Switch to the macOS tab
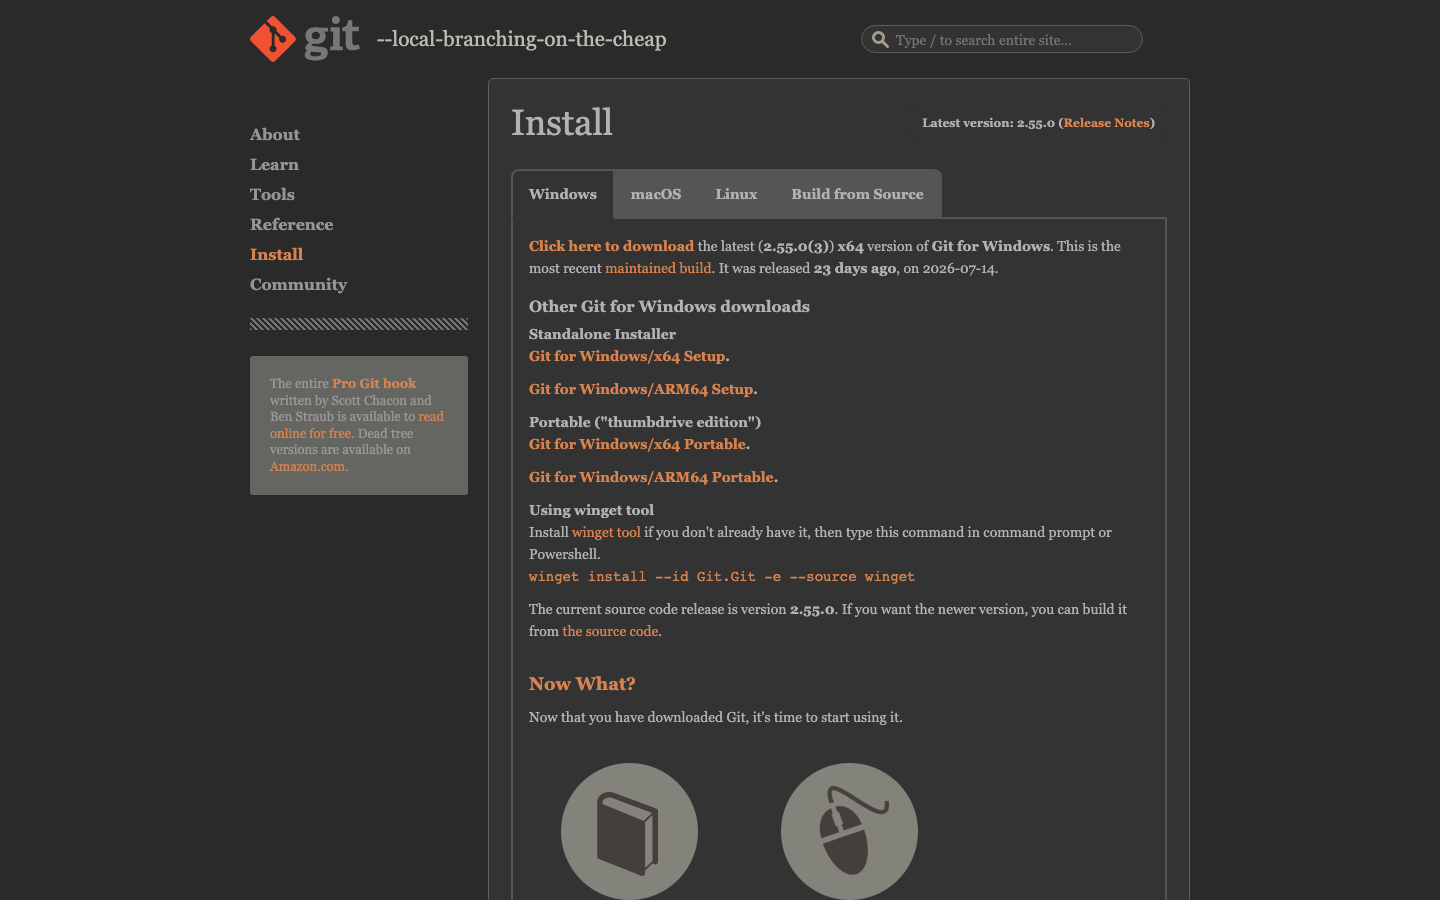 click(x=656, y=194)
